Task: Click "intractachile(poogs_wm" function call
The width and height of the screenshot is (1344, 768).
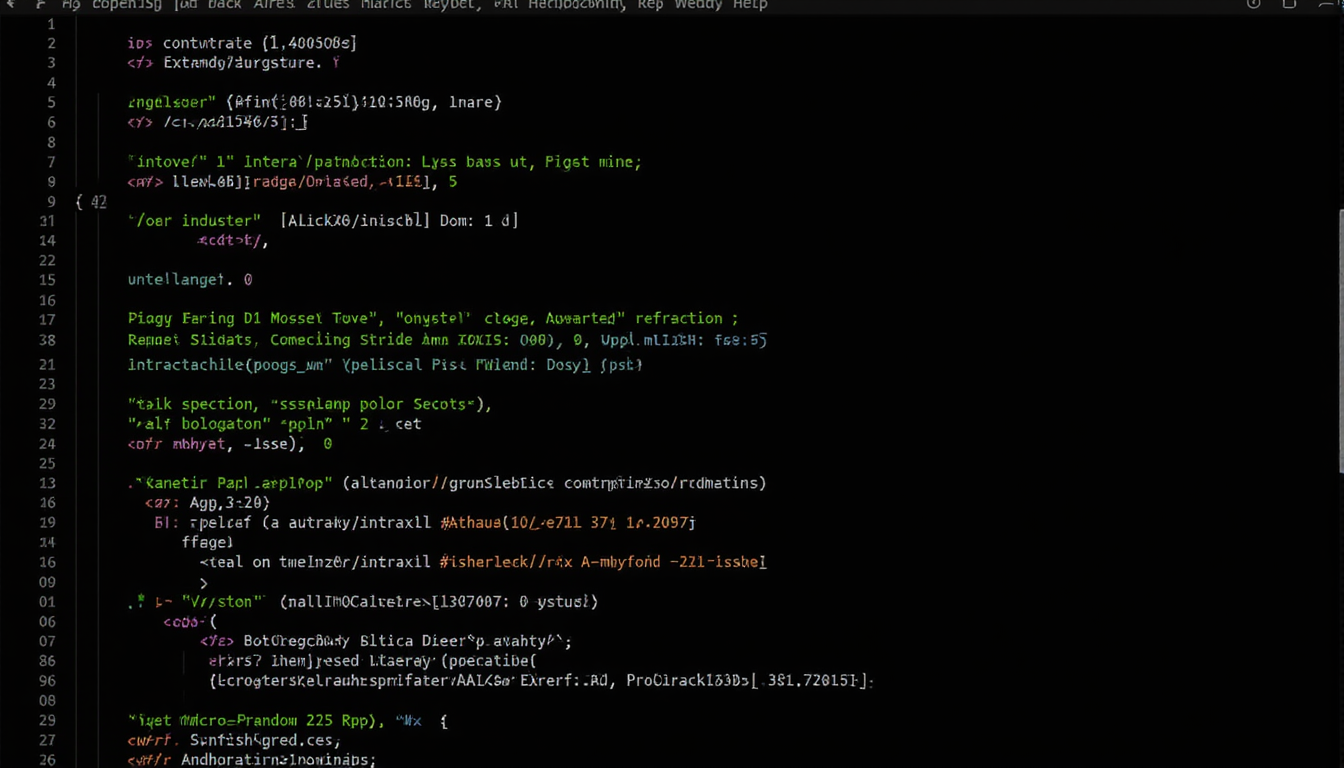Action: click(230, 365)
